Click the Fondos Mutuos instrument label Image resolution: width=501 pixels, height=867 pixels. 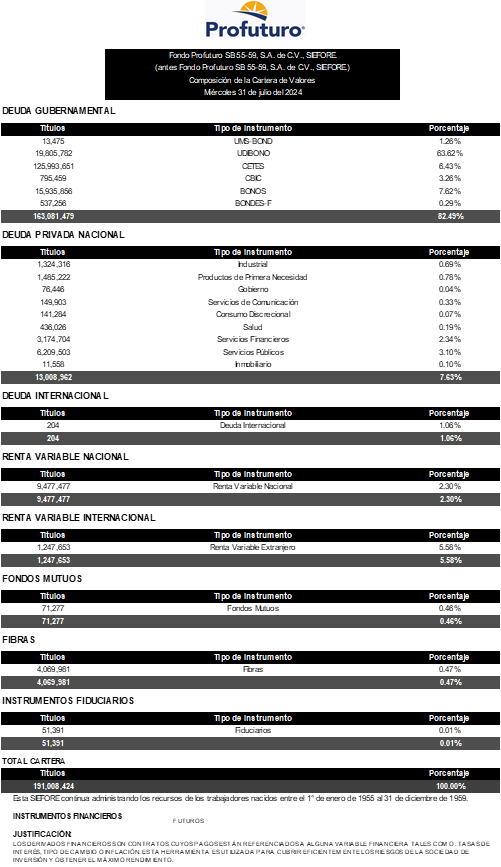coord(253,608)
